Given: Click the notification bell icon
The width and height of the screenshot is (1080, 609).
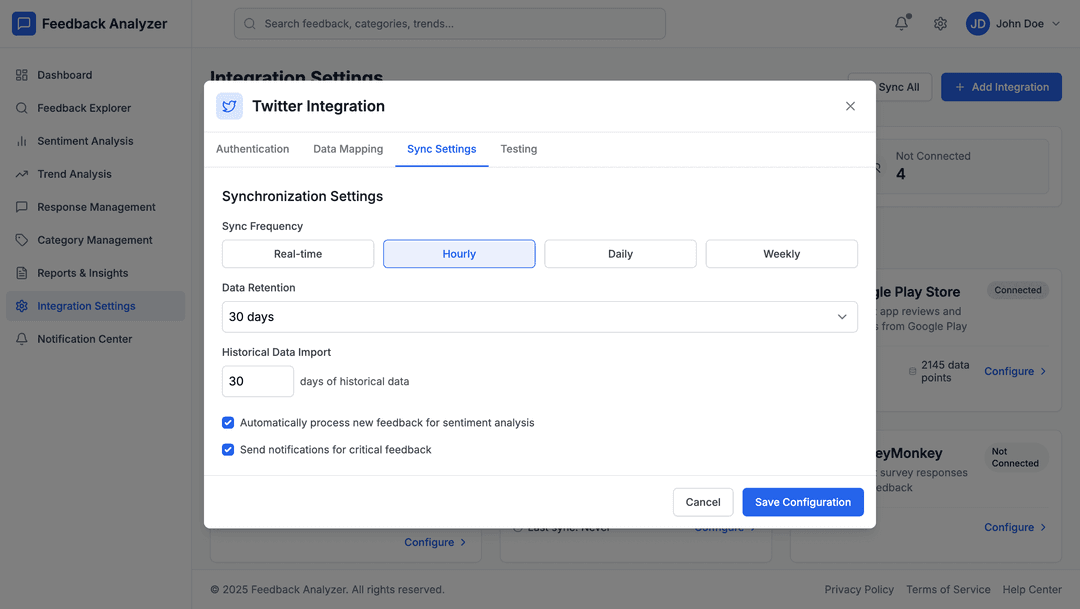Looking at the screenshot, I should [x=902, y=24].
